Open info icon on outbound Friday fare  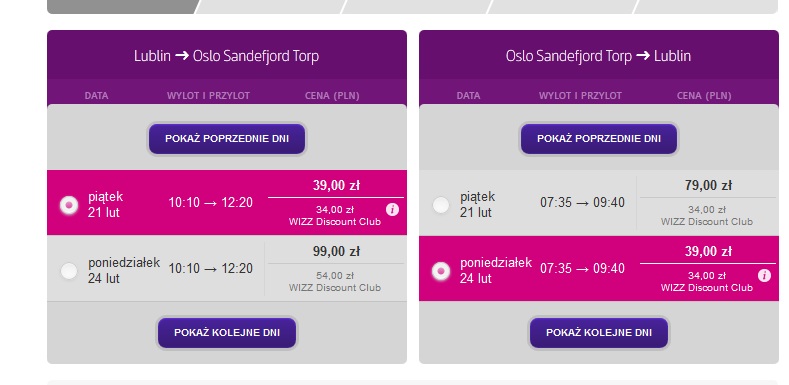[x=392, y=210]
